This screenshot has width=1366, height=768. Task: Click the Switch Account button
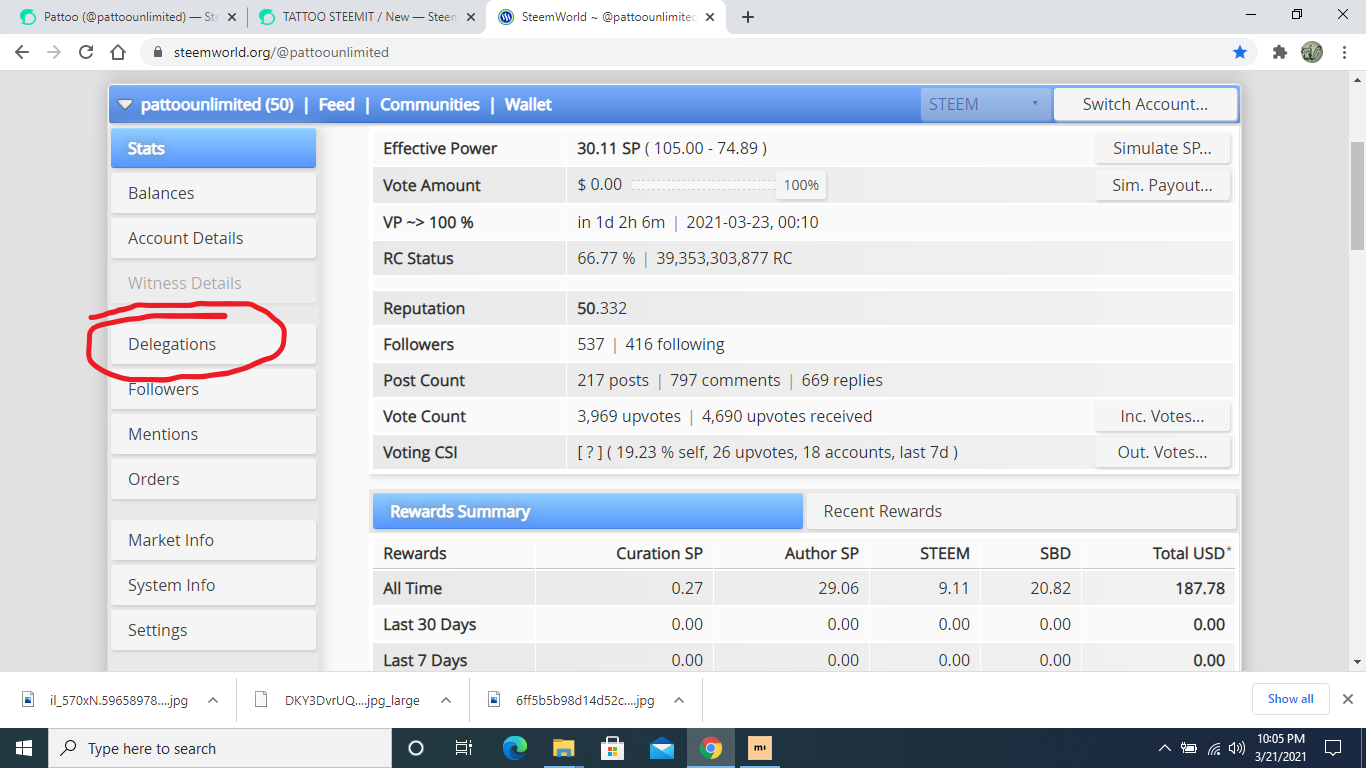[x=1145, y=104]
